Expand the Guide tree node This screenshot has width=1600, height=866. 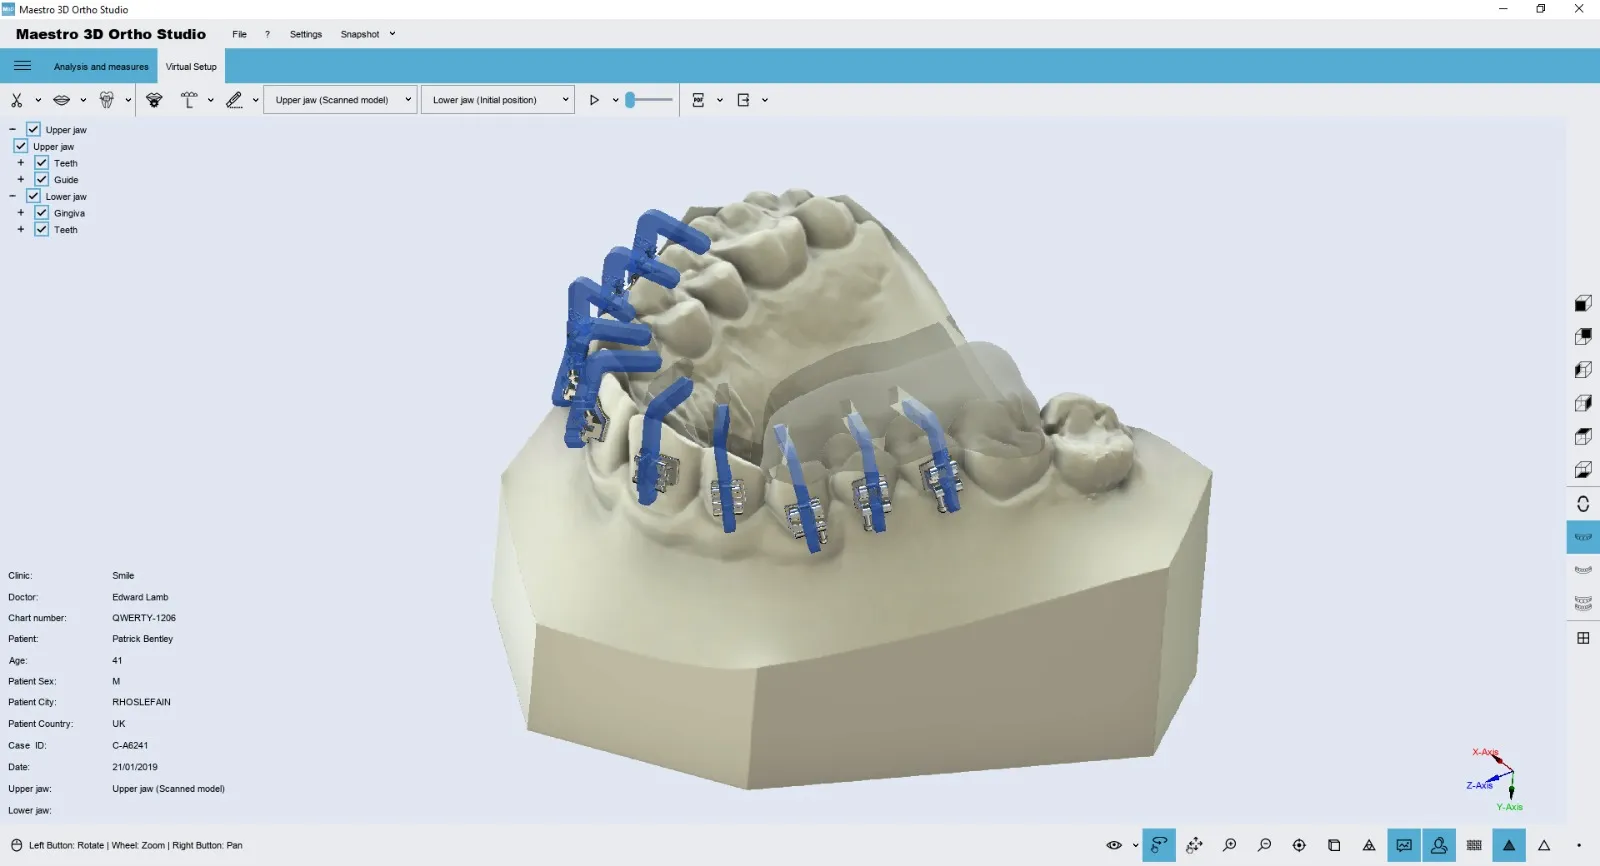pos(20,180)
